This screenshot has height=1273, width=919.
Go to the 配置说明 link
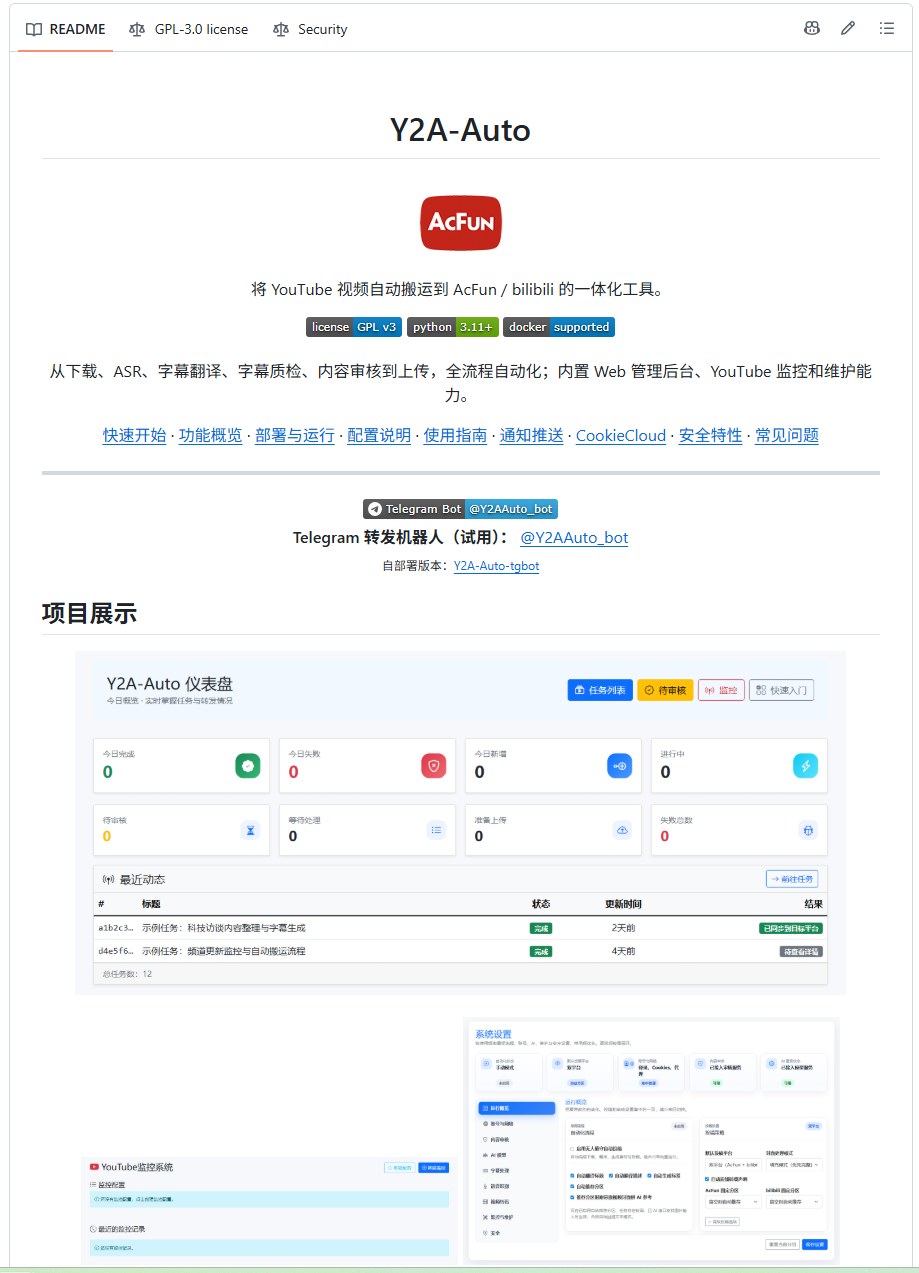(x=379, y=435)
